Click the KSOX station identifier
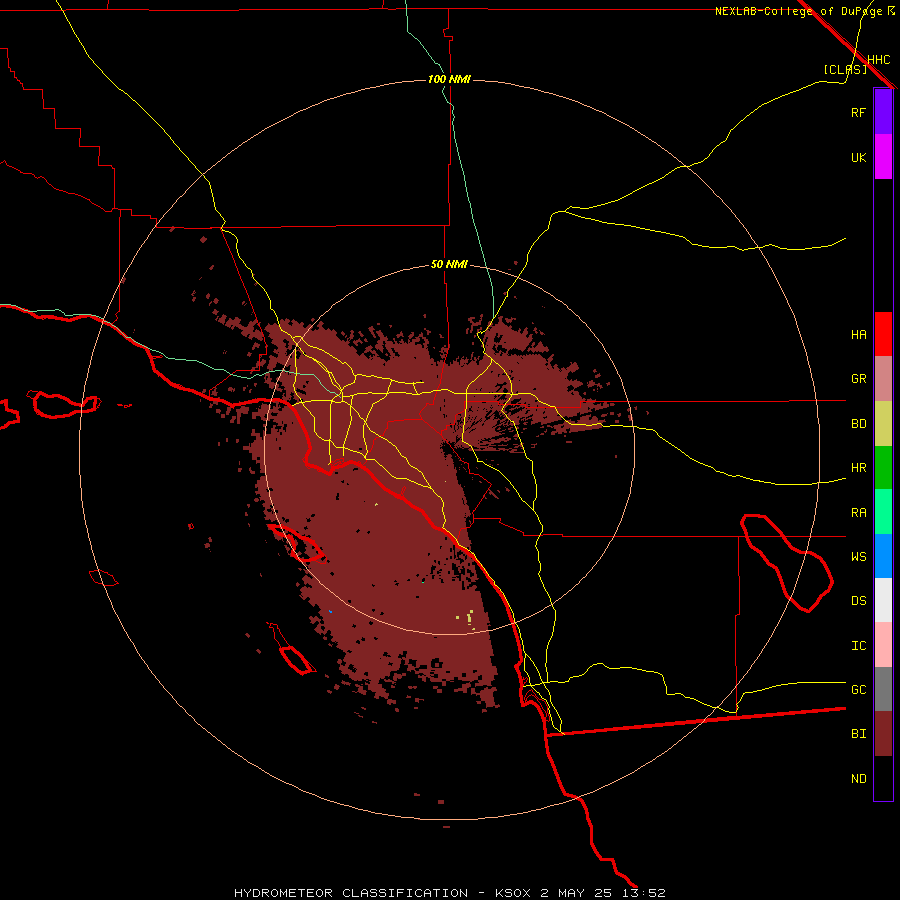Screen dimensions: 900x900 513,893
